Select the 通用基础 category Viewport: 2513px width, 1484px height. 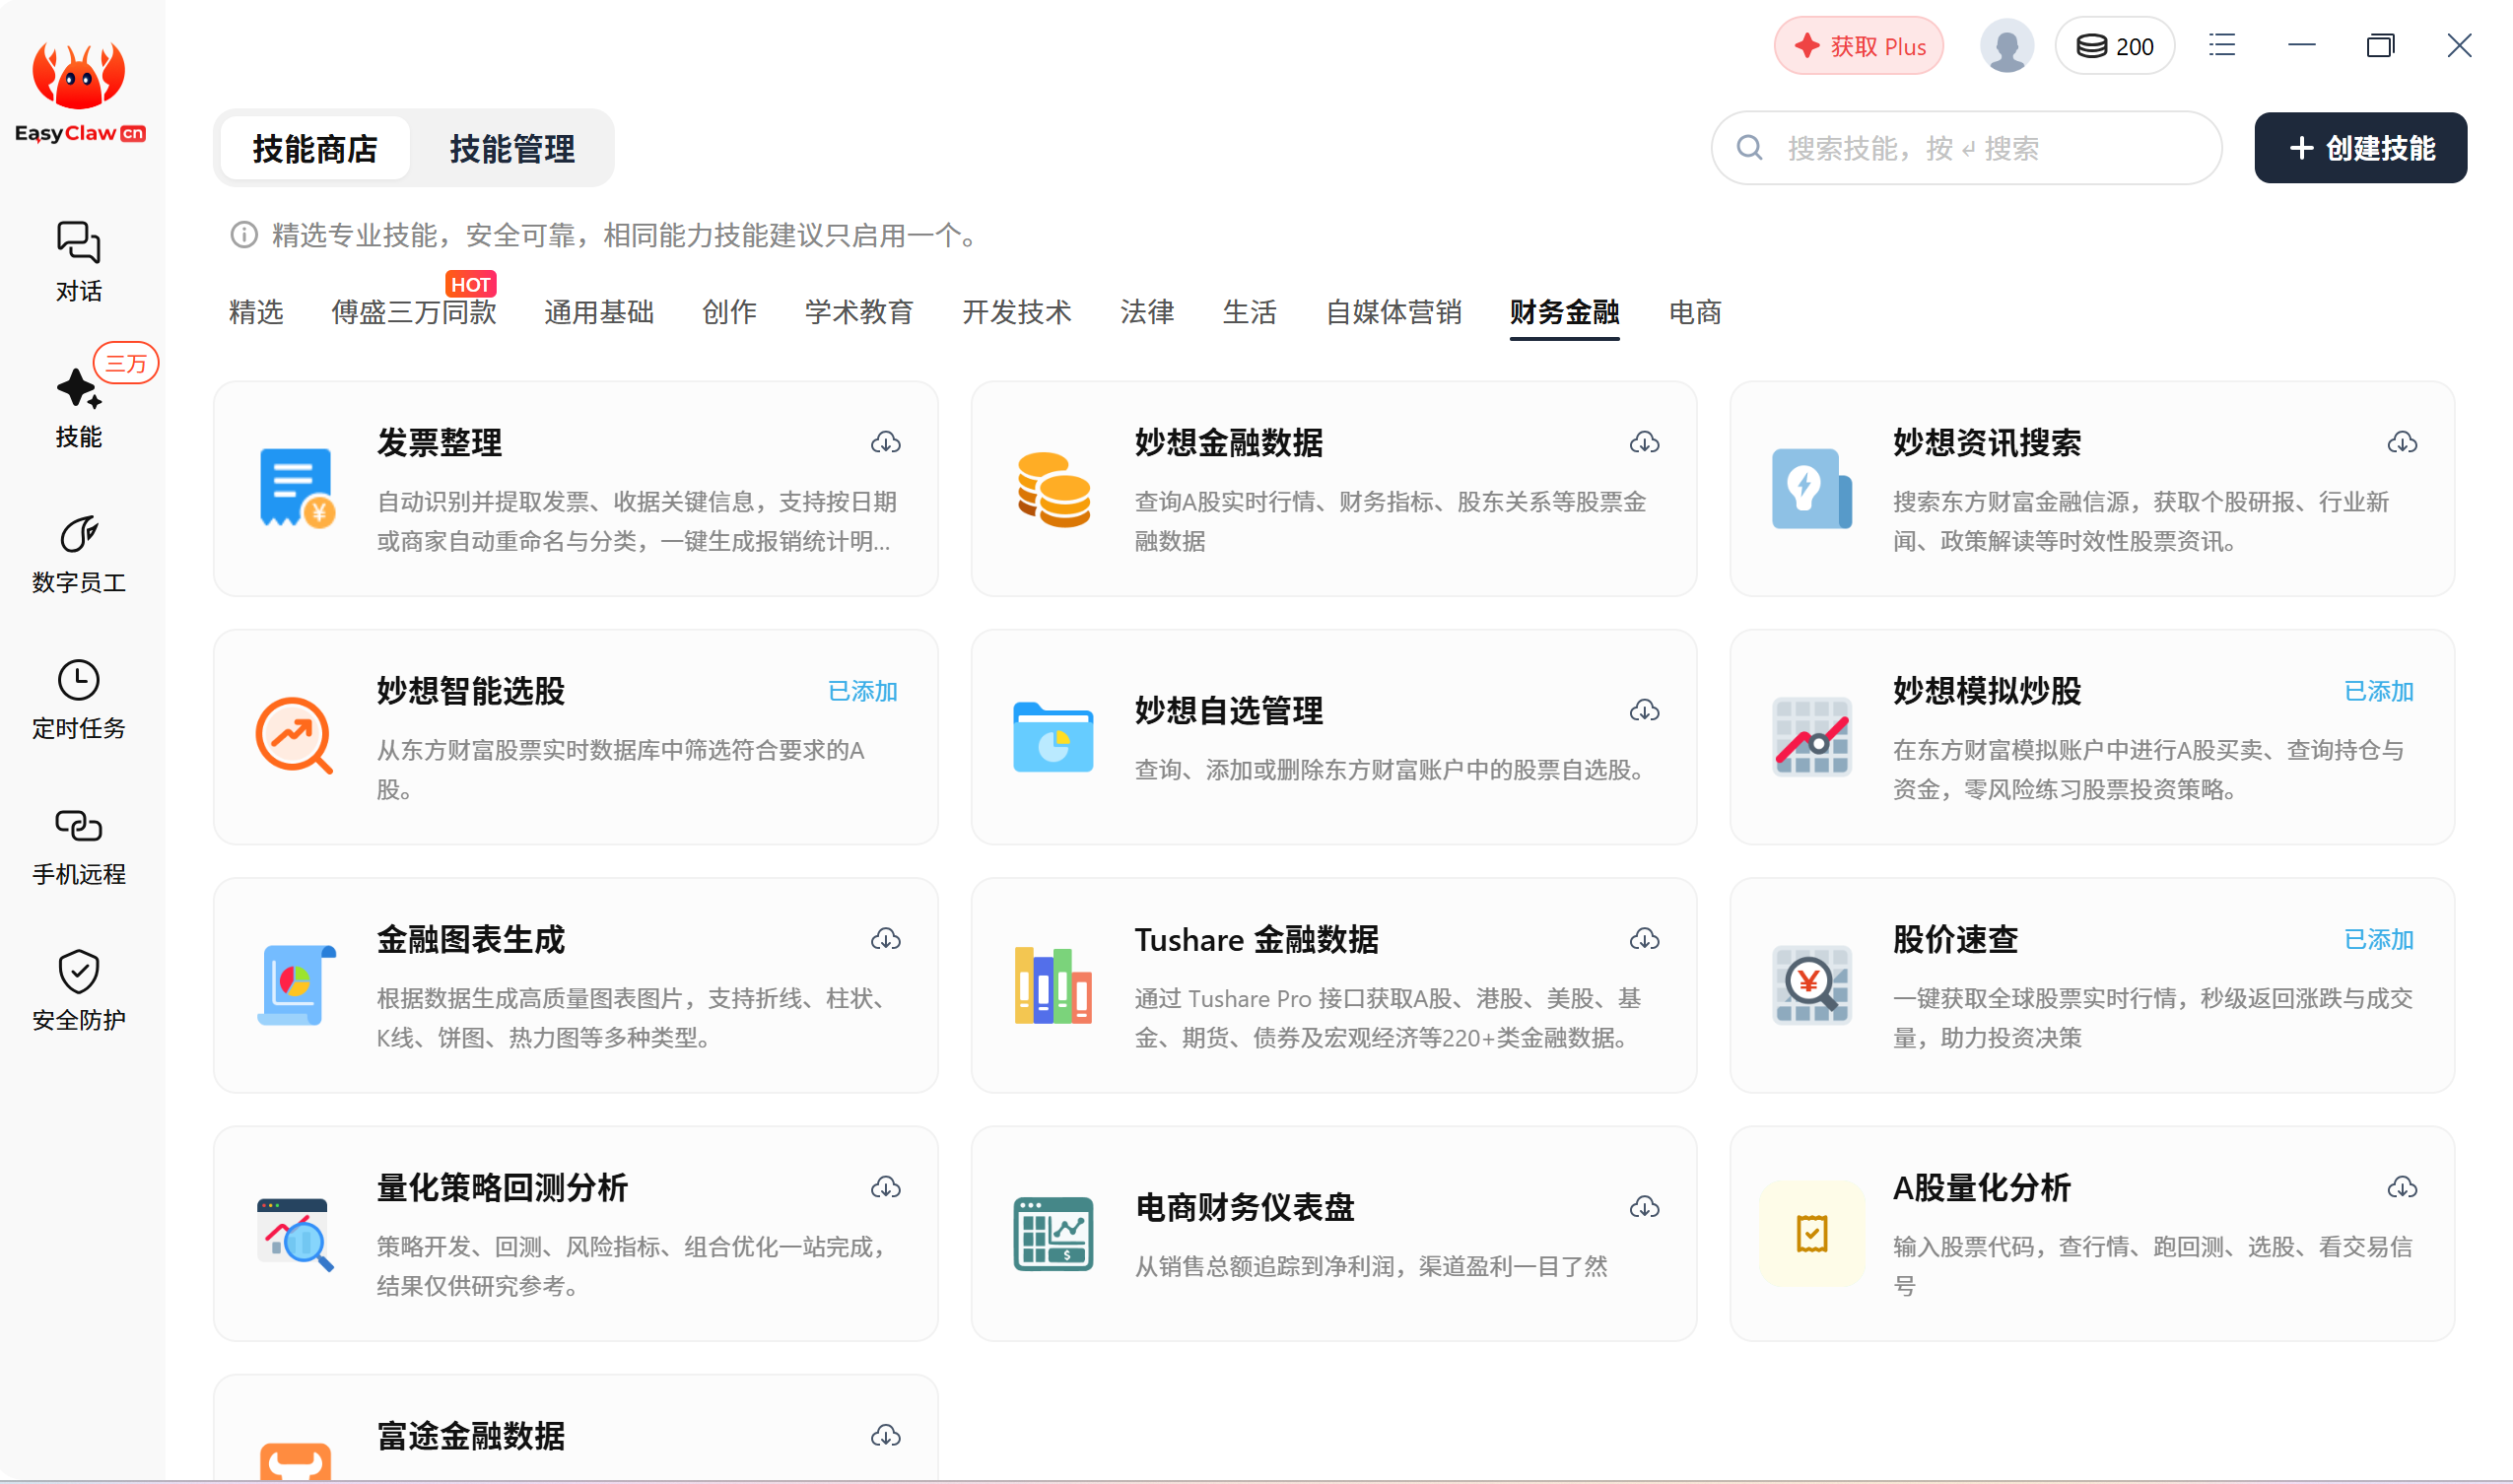point(599,312)
